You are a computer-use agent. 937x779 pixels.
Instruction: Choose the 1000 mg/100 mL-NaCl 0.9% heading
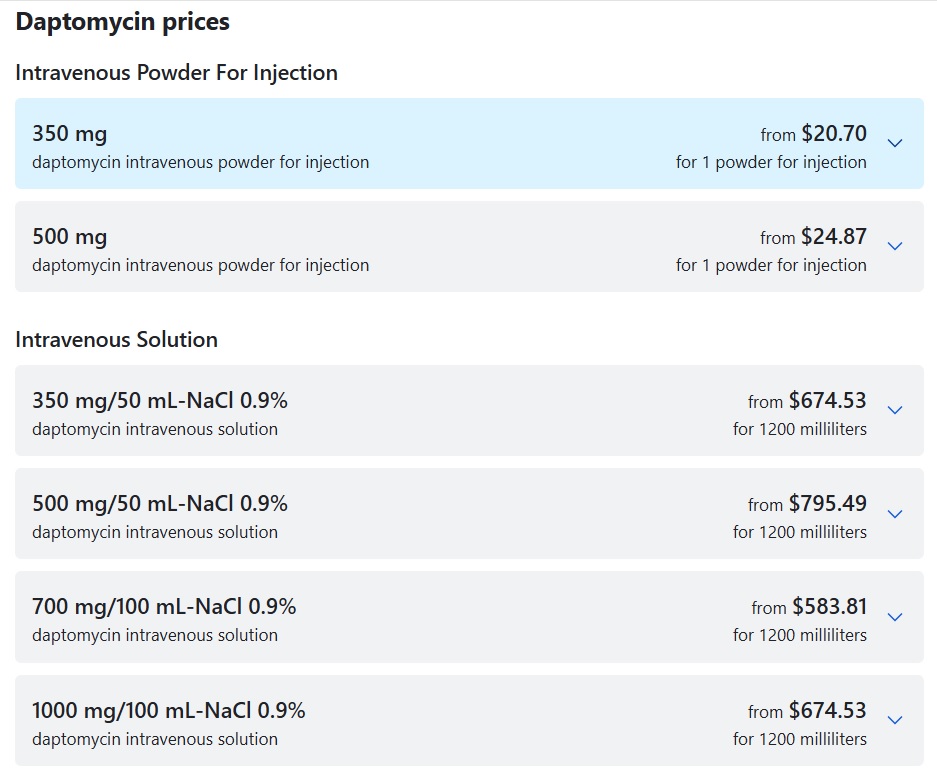coord(168,710)
